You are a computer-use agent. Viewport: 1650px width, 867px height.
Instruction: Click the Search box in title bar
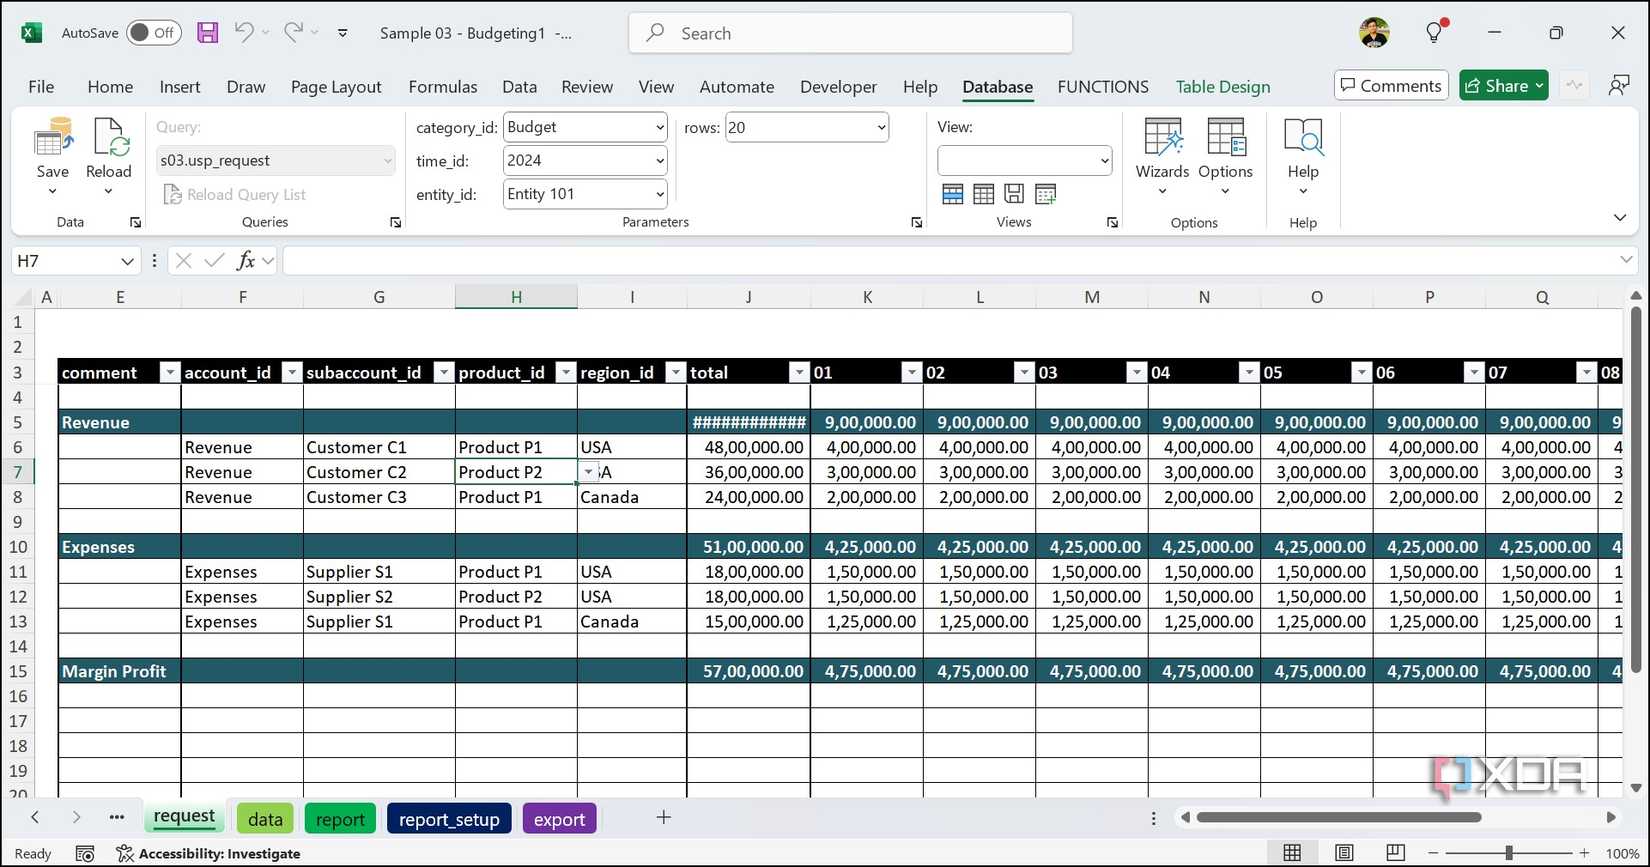[x=851, y=33]
